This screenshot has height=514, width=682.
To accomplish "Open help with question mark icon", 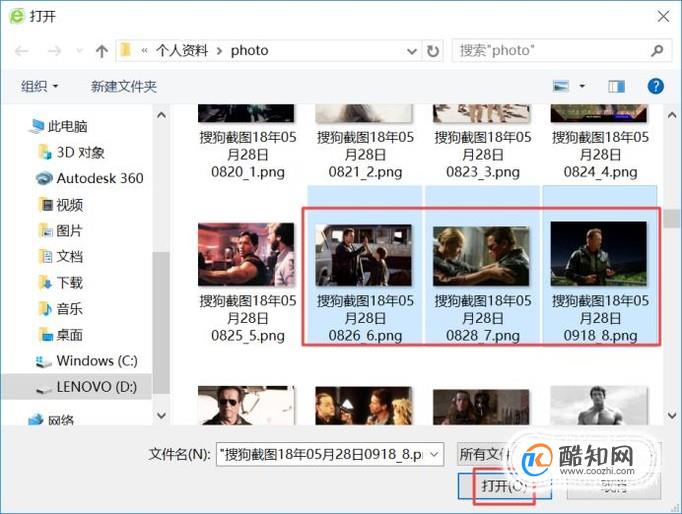I will coord(655,86).
